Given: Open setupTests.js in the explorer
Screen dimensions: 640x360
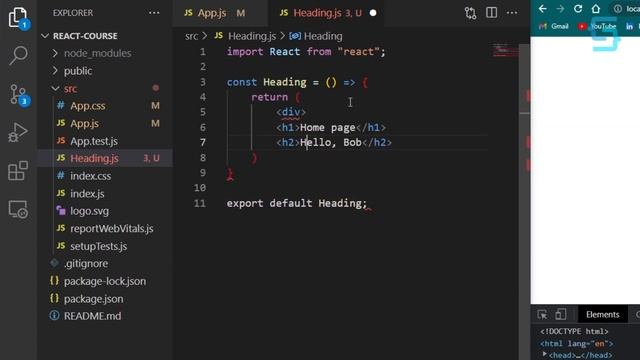Looking at the screenshot, I should [x=98, y=246].
